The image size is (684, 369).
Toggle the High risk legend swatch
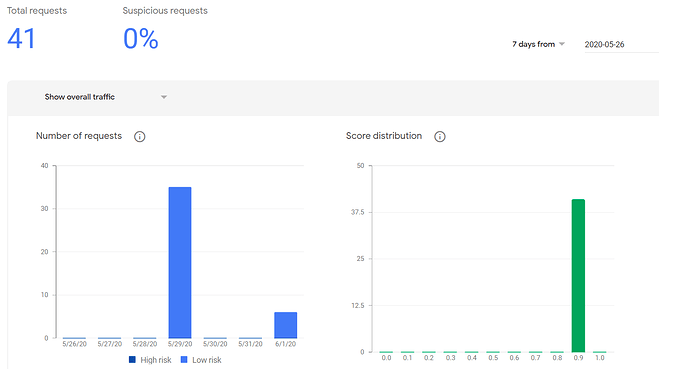pos(132,360)
